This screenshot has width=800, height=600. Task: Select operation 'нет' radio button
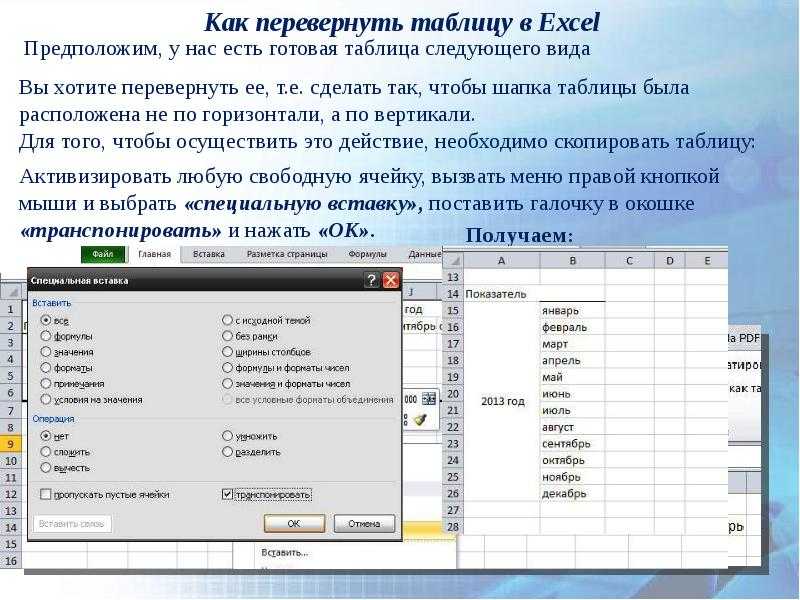46,436
